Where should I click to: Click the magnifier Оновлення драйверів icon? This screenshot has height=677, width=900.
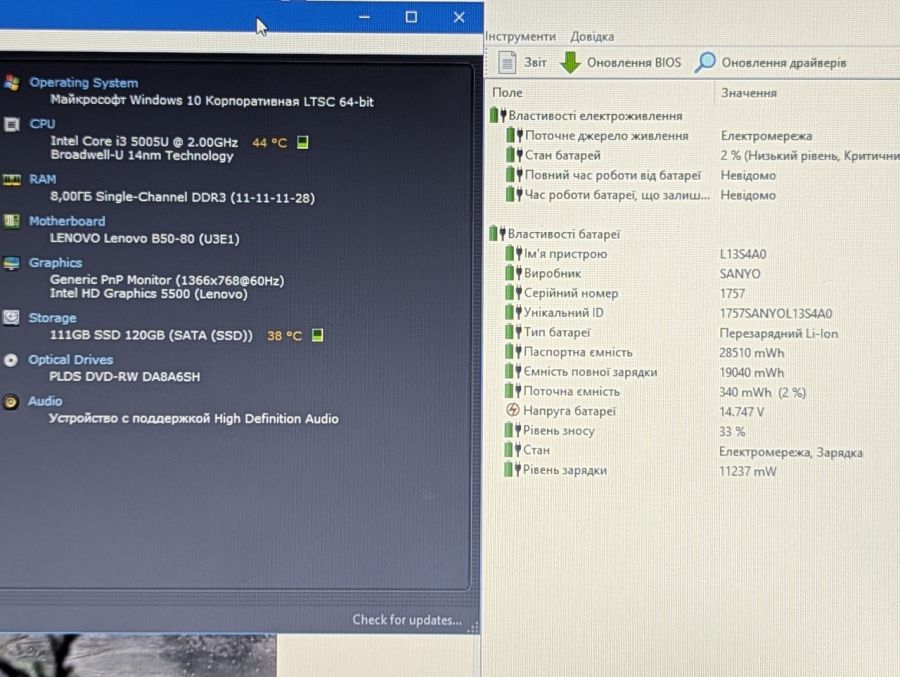click(x=705, y=63)
